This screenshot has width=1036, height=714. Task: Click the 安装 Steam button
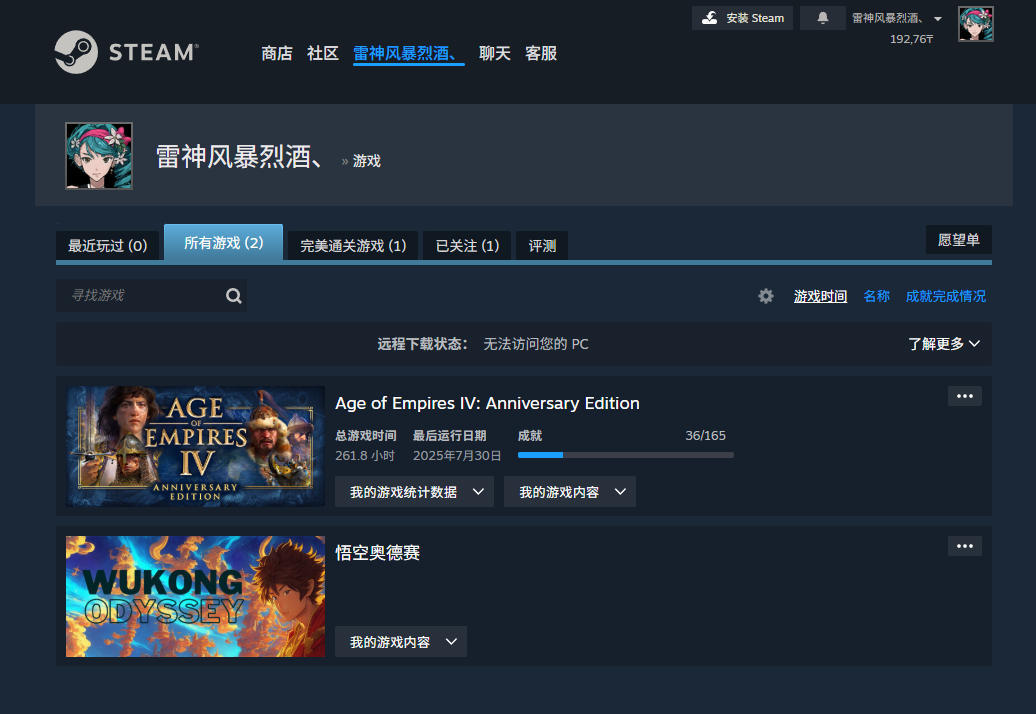[742, 18]
